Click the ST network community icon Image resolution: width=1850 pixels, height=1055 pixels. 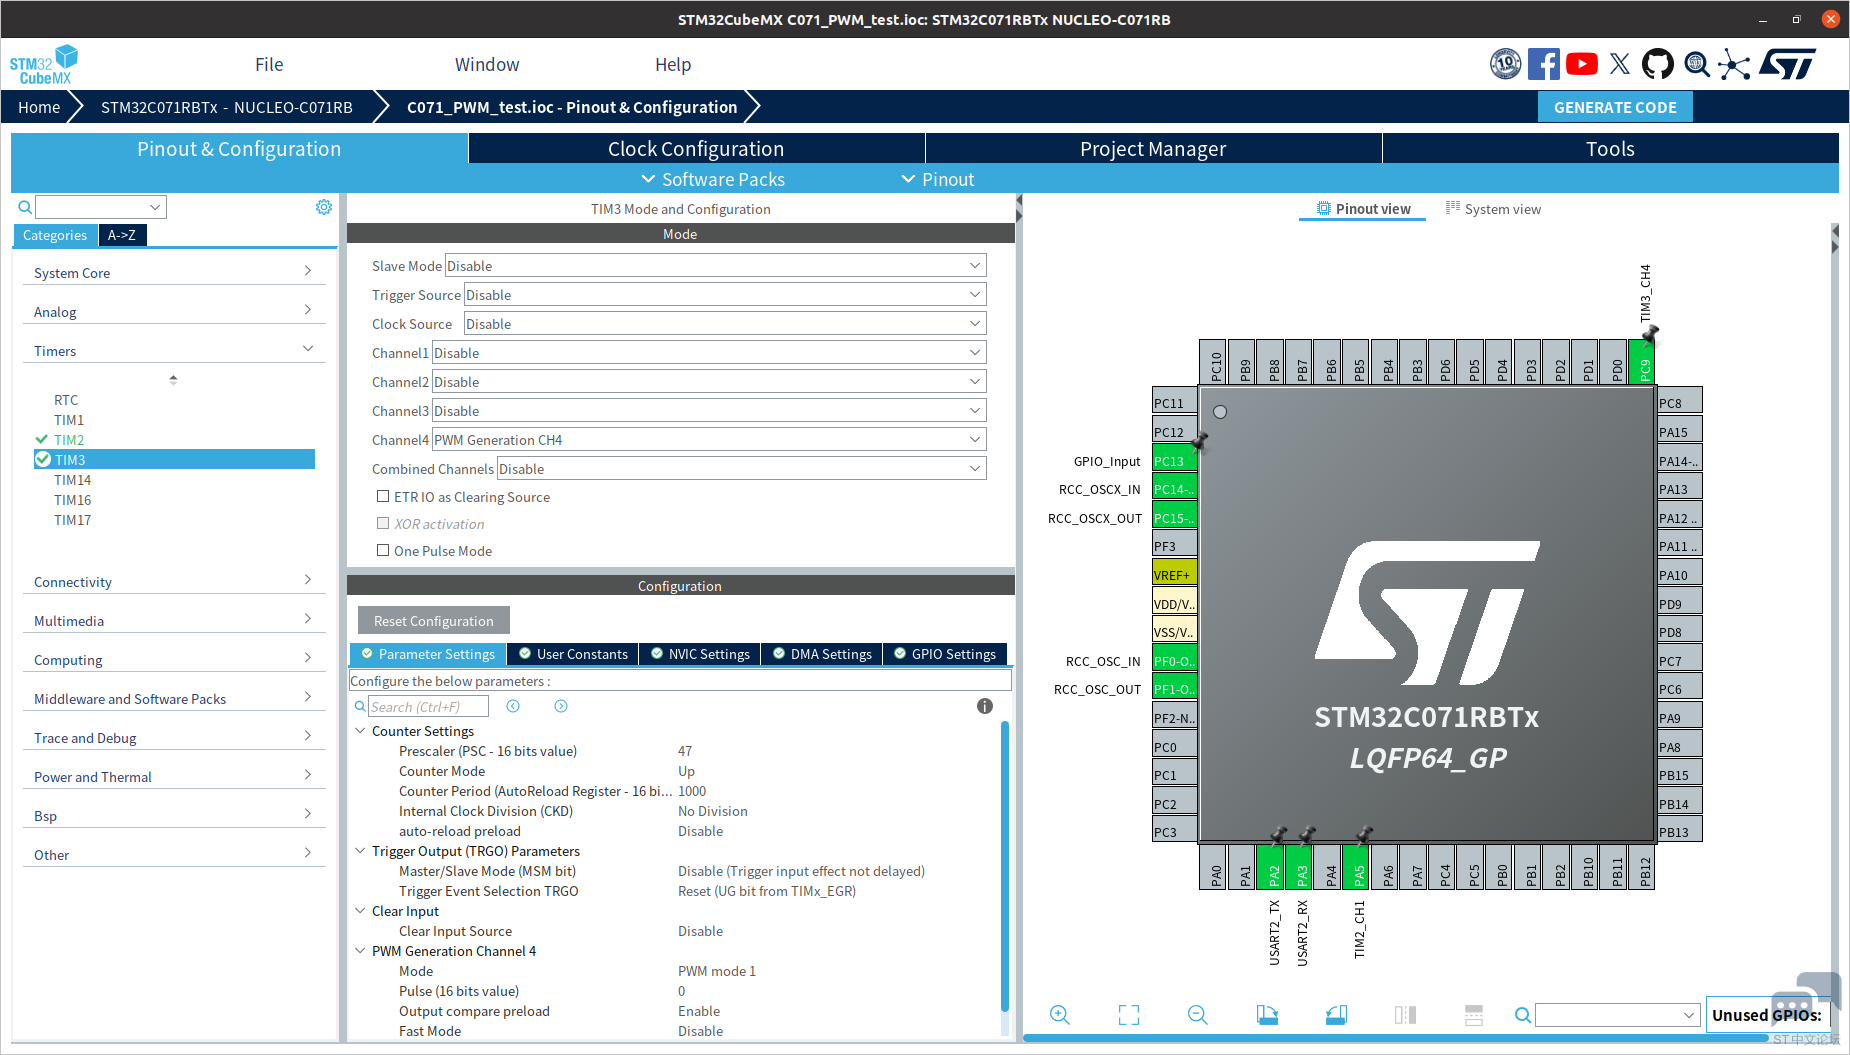click(x=1735, y=64)
